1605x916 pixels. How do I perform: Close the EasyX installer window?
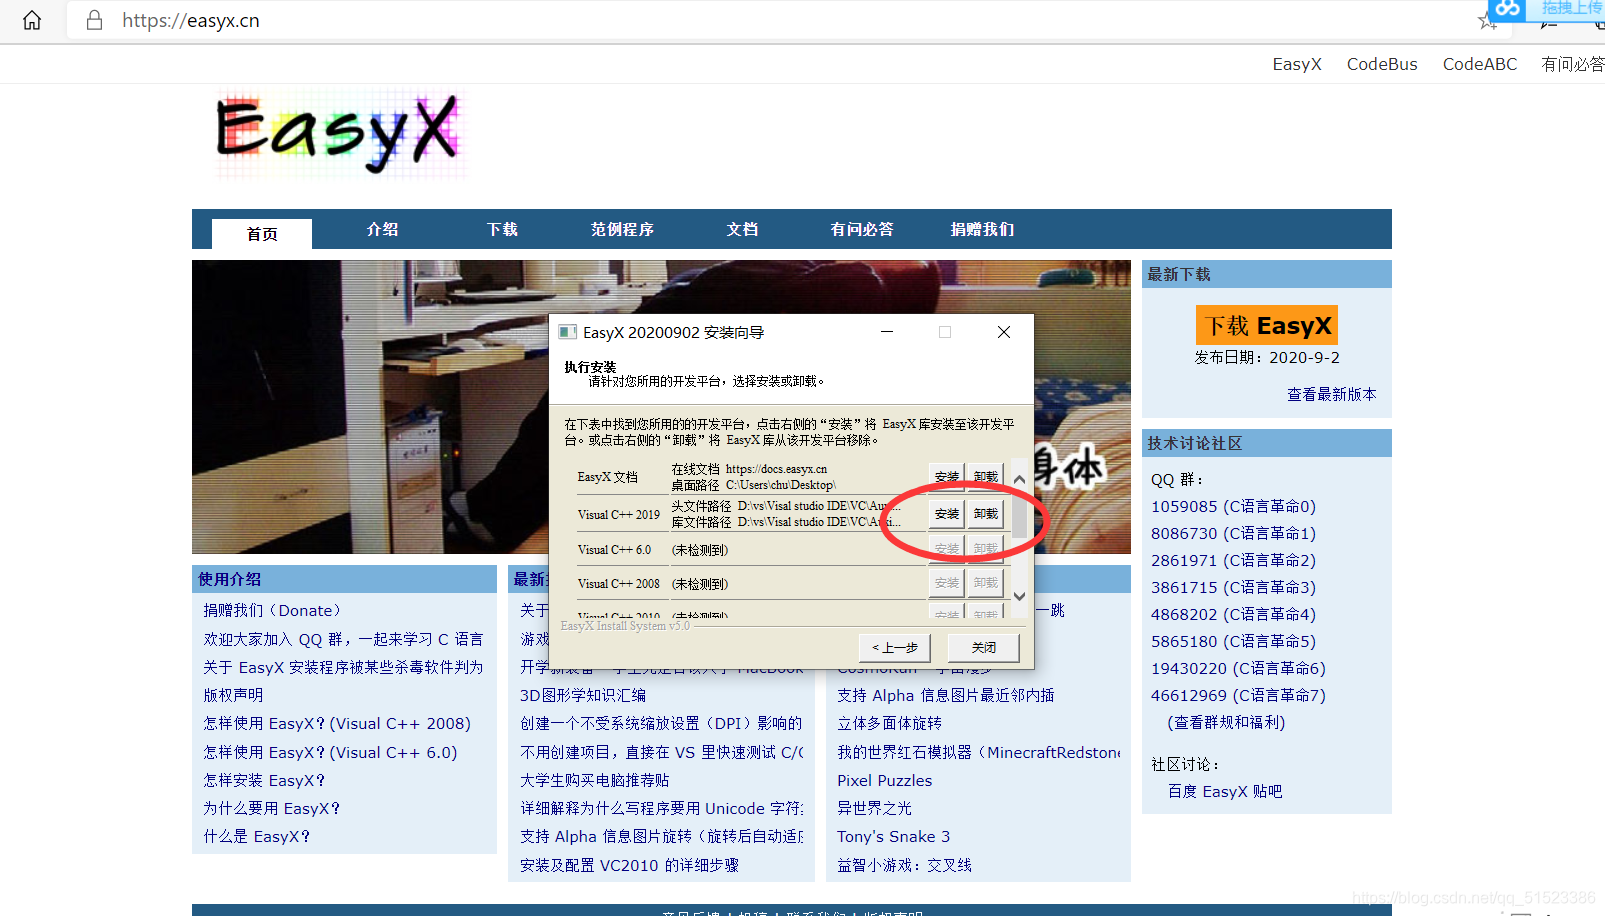tap(1004, 332)
